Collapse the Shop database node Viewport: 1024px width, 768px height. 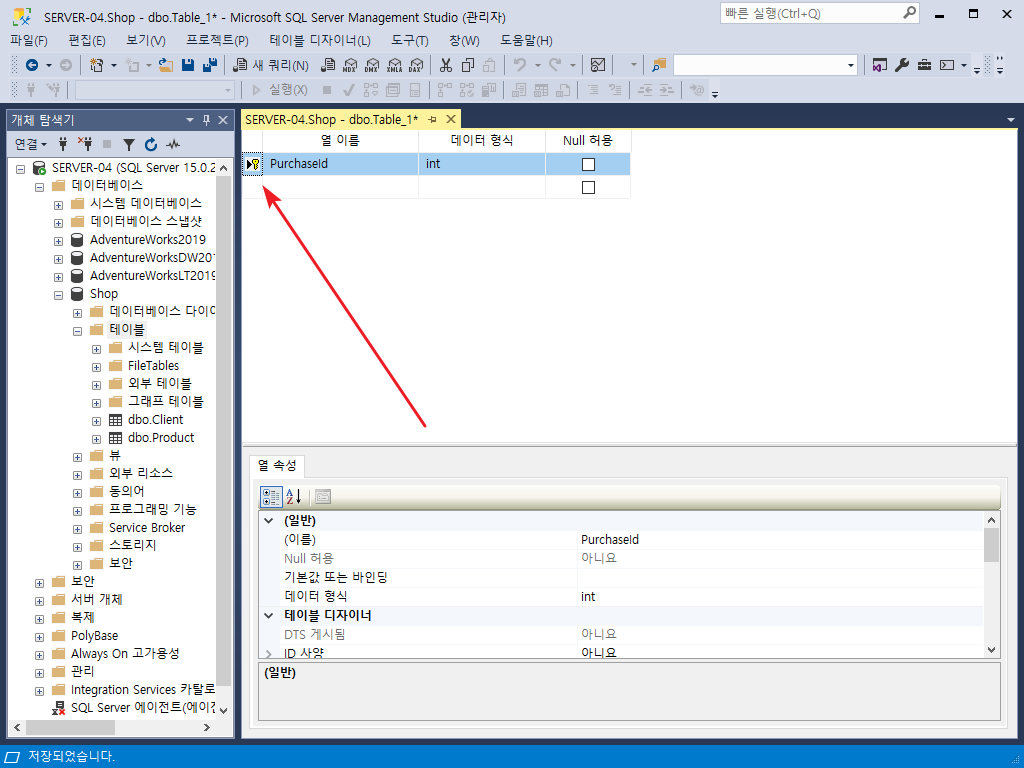coord(58,295)
